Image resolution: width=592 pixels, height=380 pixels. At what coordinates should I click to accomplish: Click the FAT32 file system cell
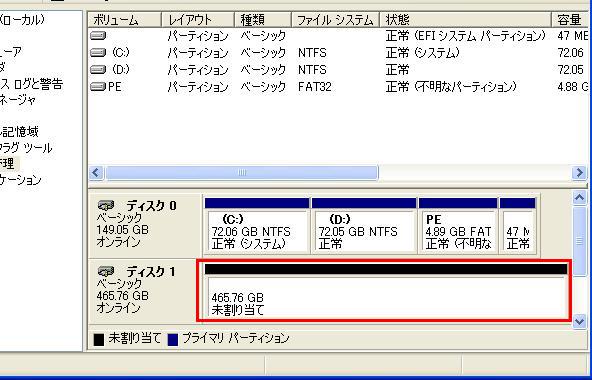pyautogui.click(x=314, y=87)
